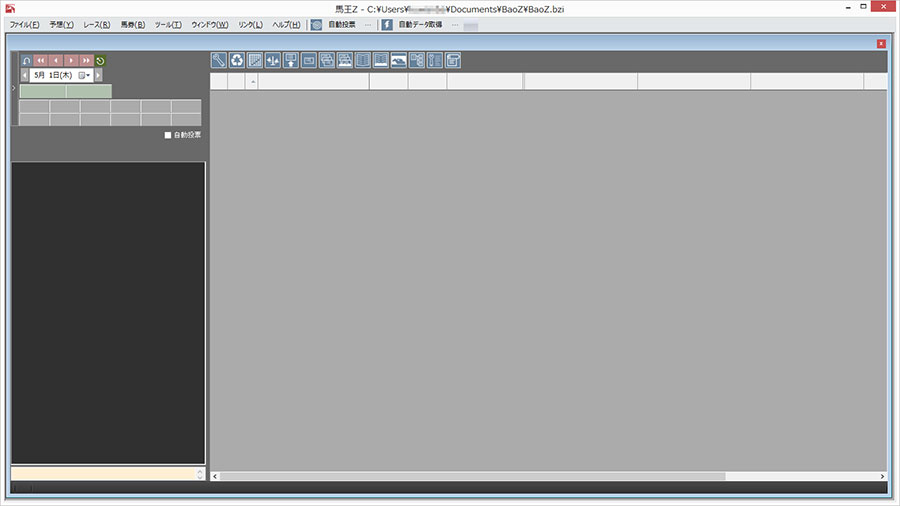Image resolution: width=900 pixels, height=506 pixels.
Task: Click the wrench and list toolbar icon
Action: [x=435, y=60]
